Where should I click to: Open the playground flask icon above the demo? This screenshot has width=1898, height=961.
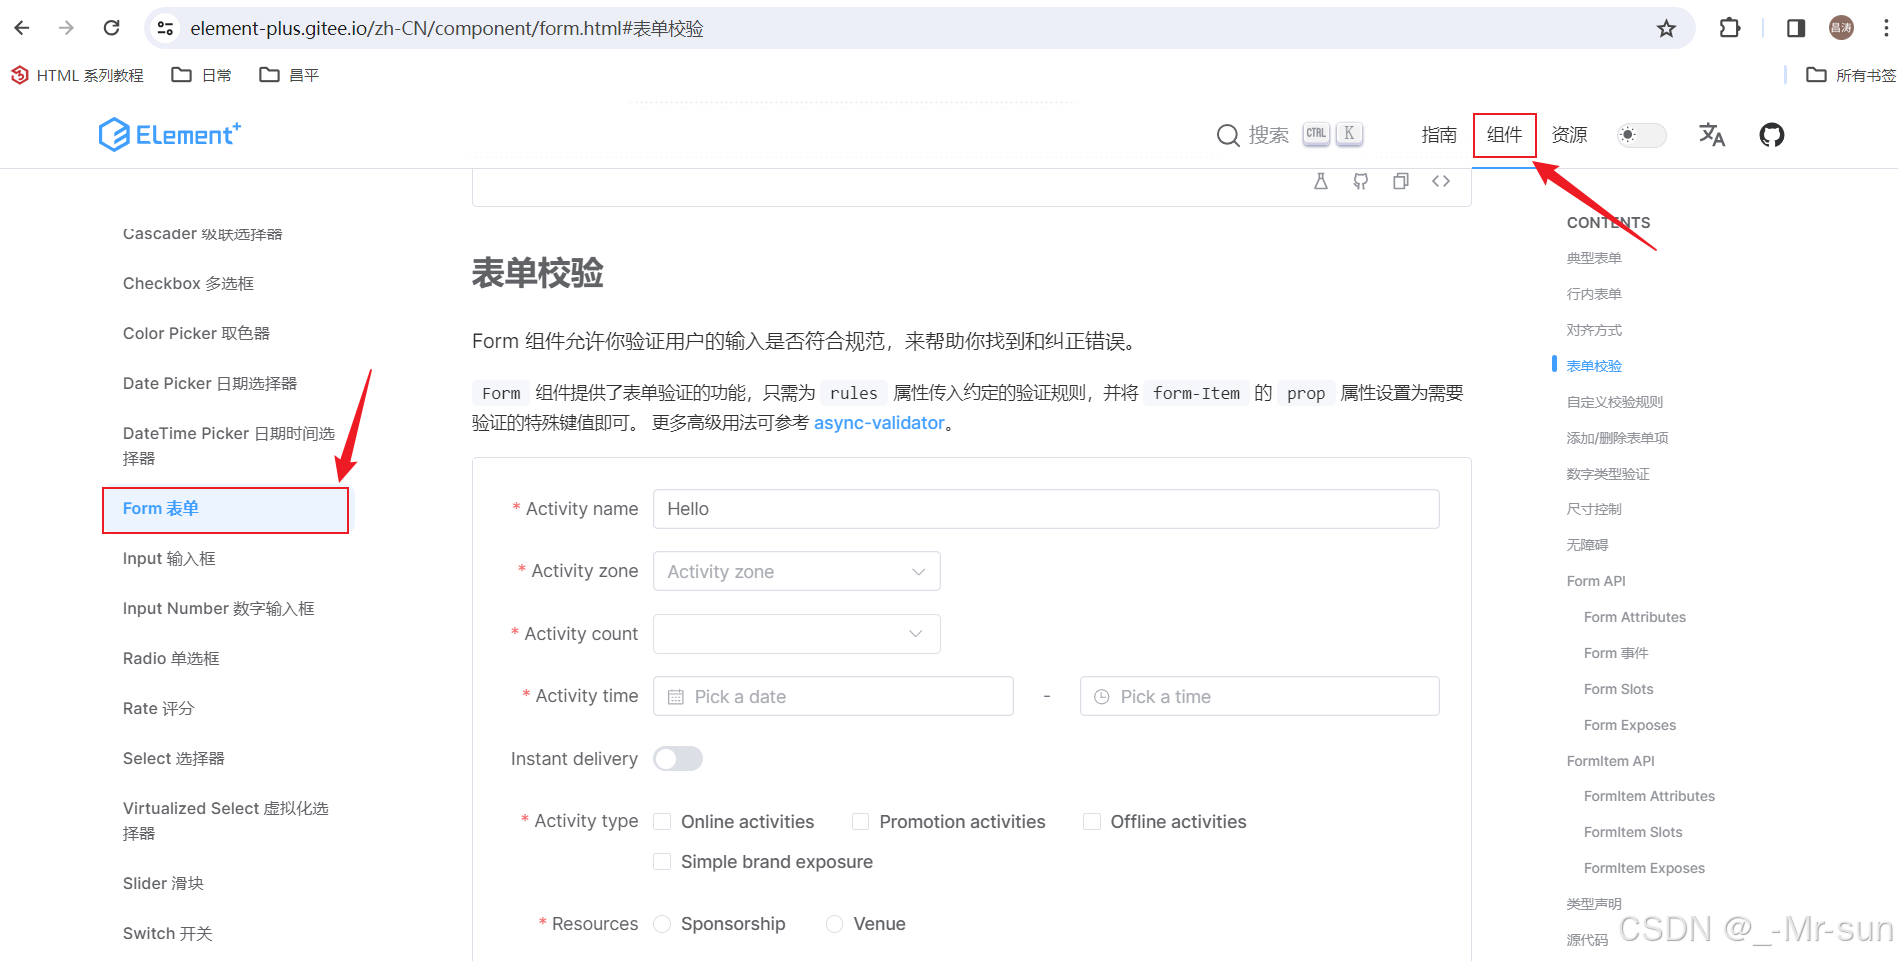pyautogui.click(x=1321, y=181)
